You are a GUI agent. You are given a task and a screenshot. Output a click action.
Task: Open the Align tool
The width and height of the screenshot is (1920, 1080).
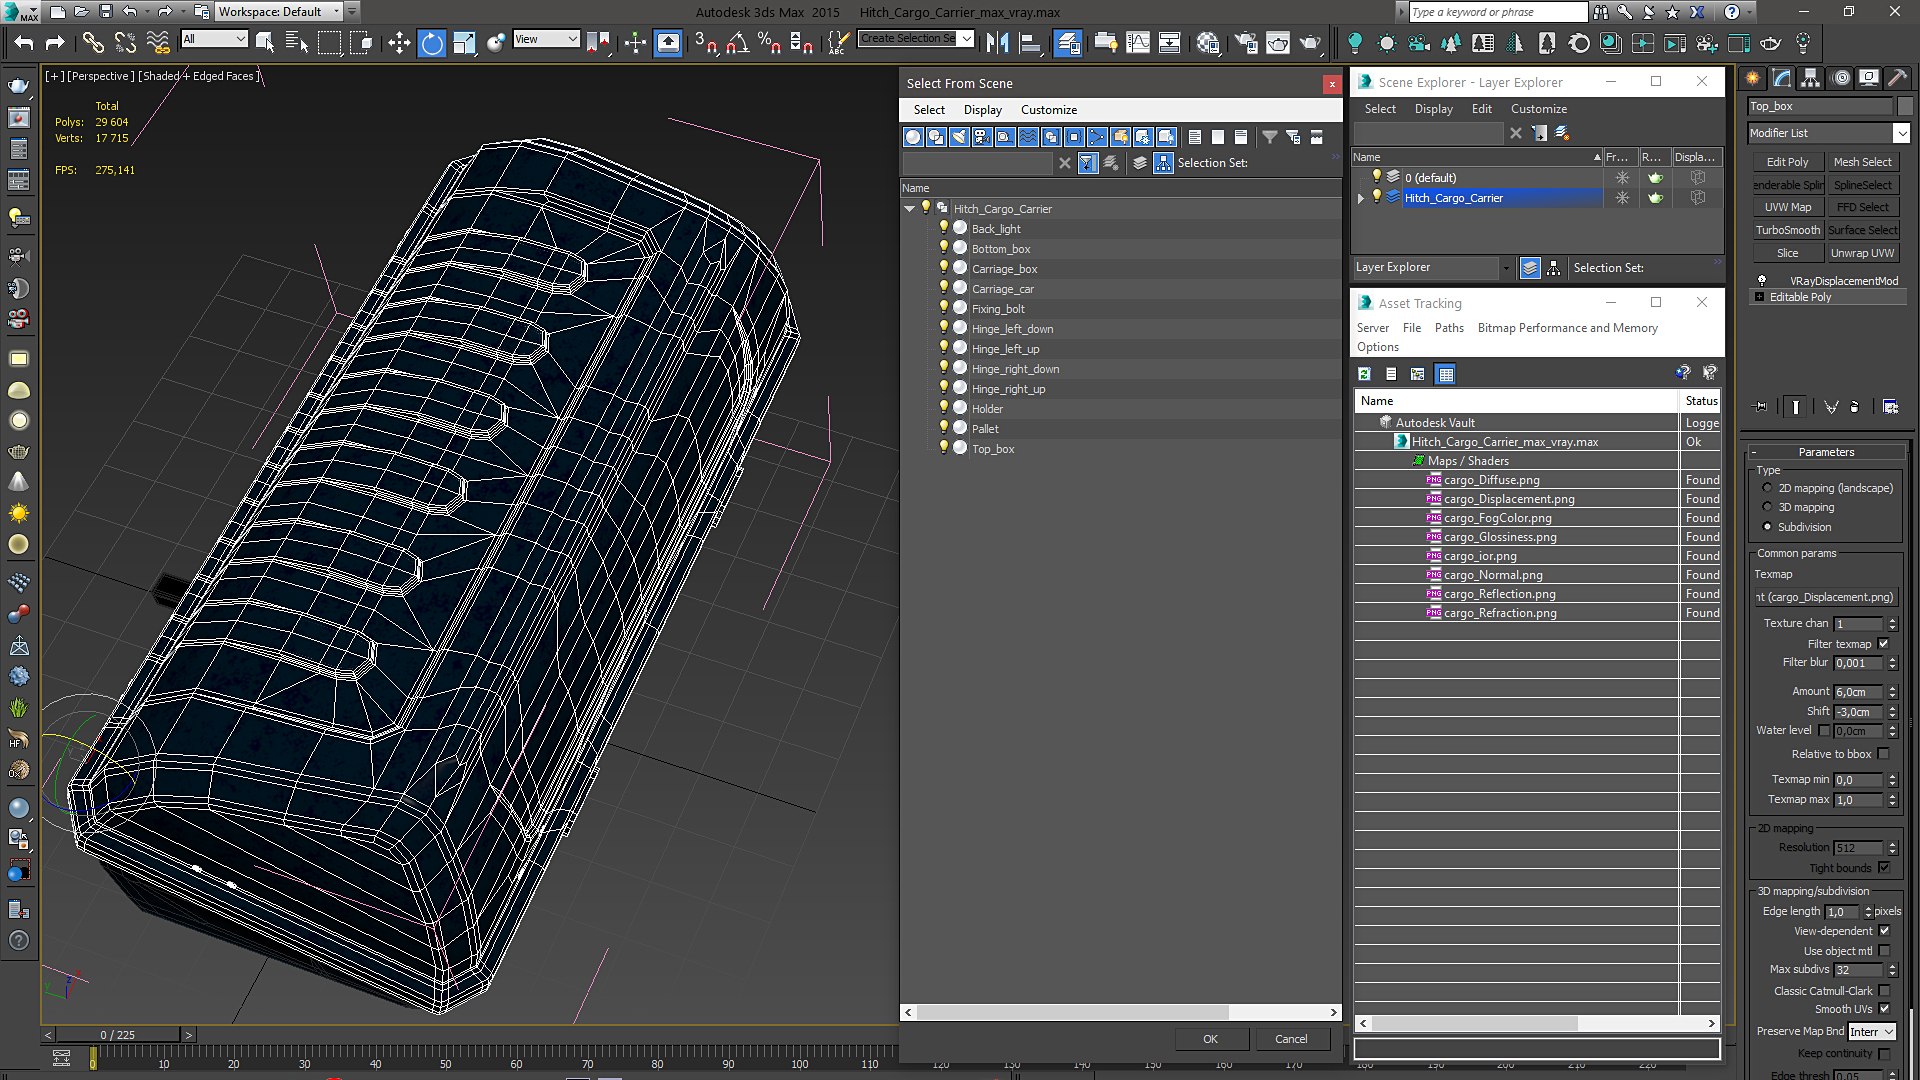coord(1030,42)
